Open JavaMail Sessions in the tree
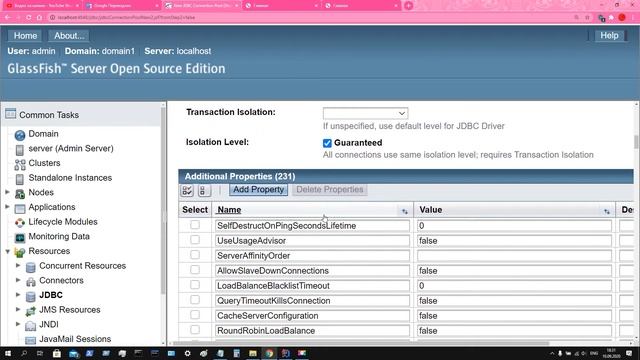640x360 pixels. click(x=75, y=339)
